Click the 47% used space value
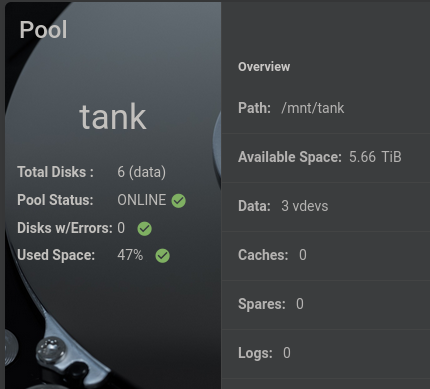430x389 pixels. click(x=130, y=255)
